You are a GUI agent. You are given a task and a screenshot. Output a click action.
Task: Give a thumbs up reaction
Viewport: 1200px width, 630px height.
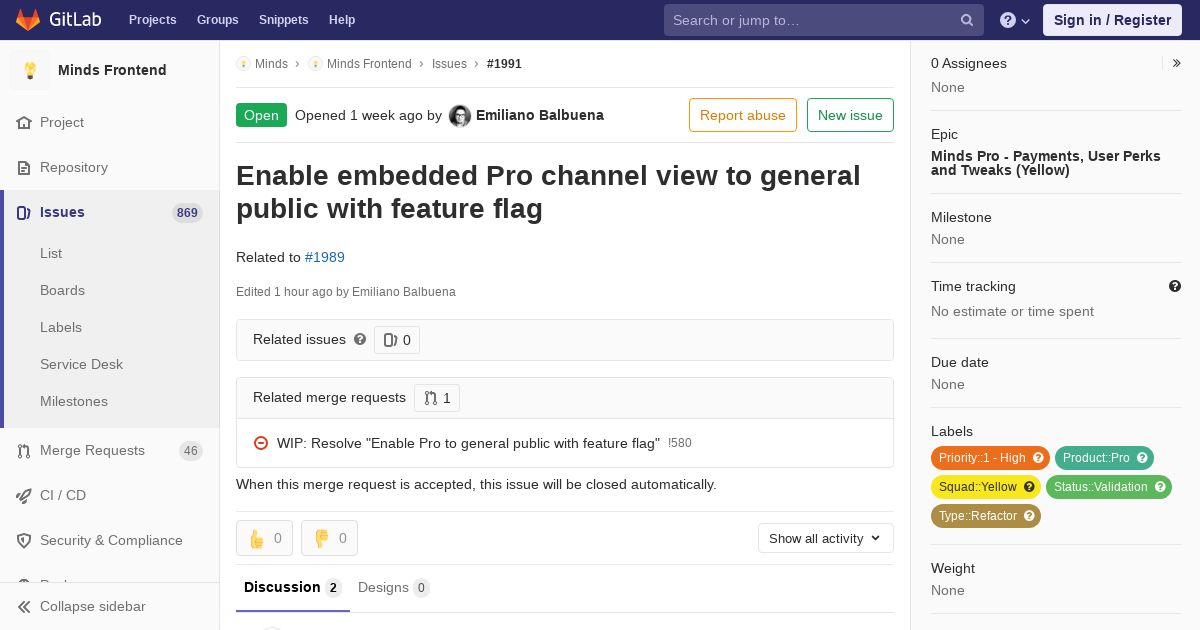[264, 538]
